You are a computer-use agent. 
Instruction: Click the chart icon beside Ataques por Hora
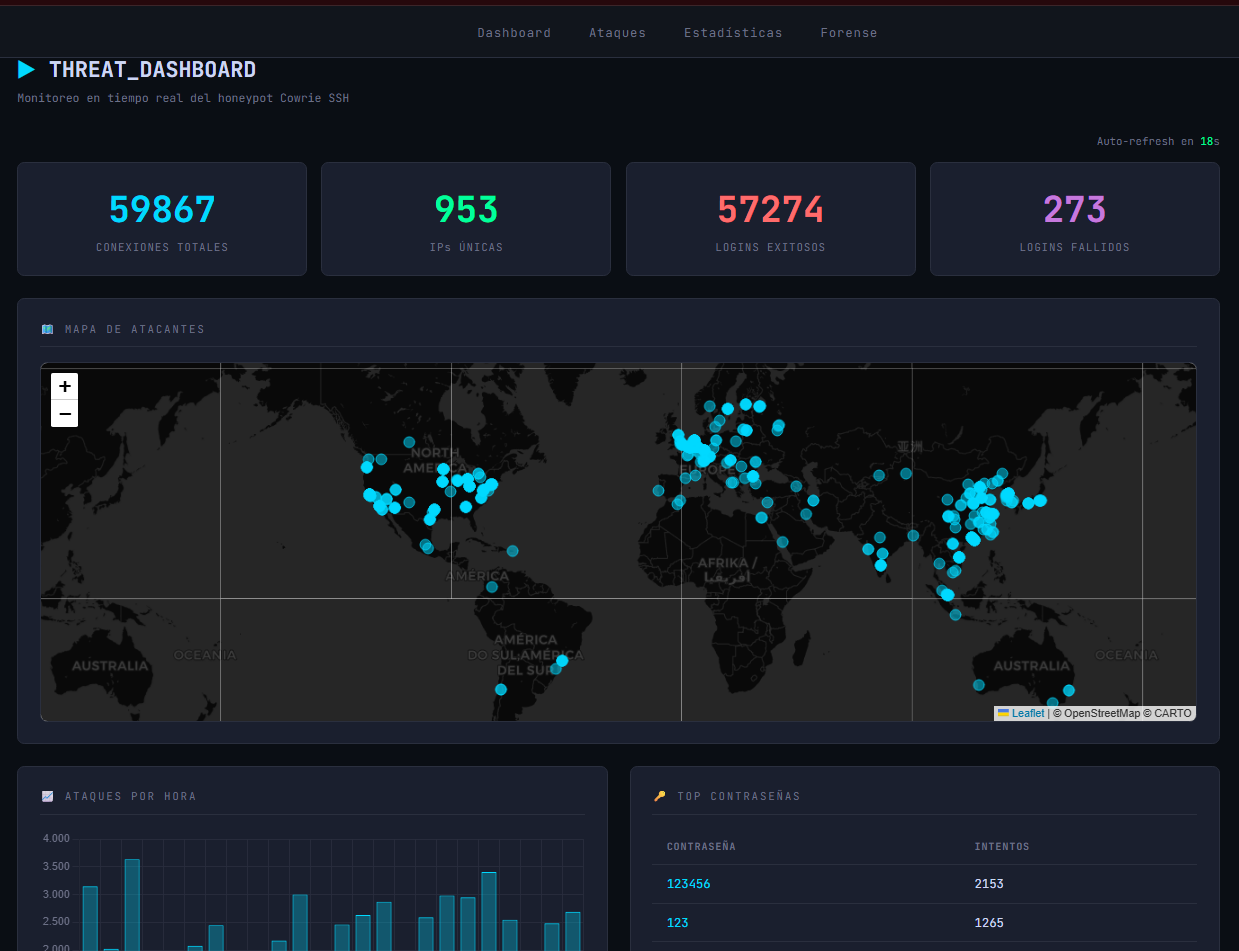[x=47, y=796]
